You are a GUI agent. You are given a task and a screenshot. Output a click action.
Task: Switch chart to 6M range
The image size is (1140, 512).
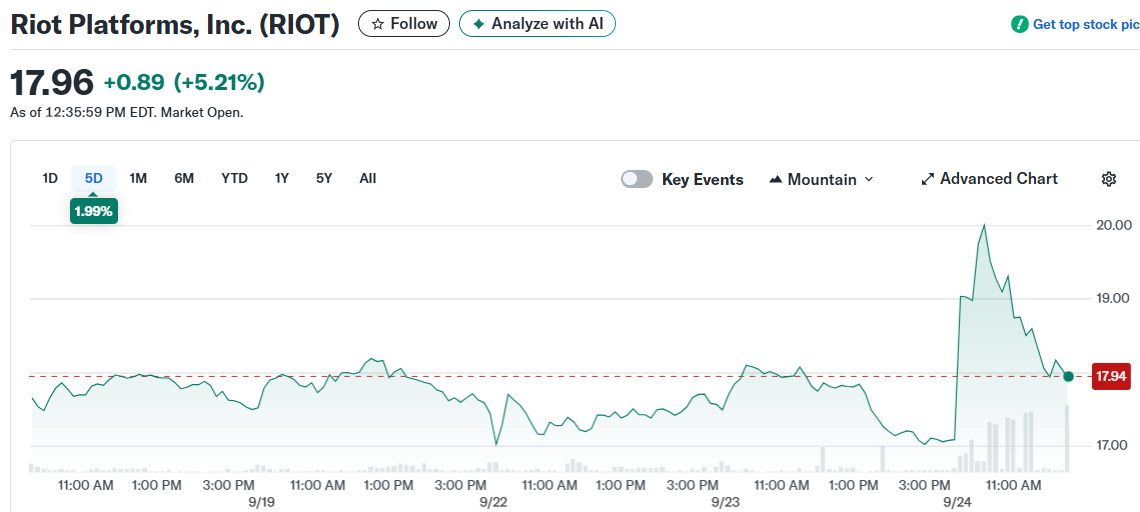click(184, 178)
